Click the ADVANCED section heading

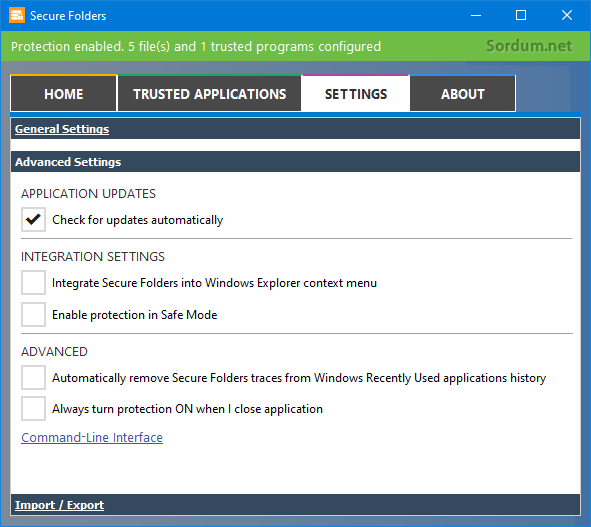point(54,352)
